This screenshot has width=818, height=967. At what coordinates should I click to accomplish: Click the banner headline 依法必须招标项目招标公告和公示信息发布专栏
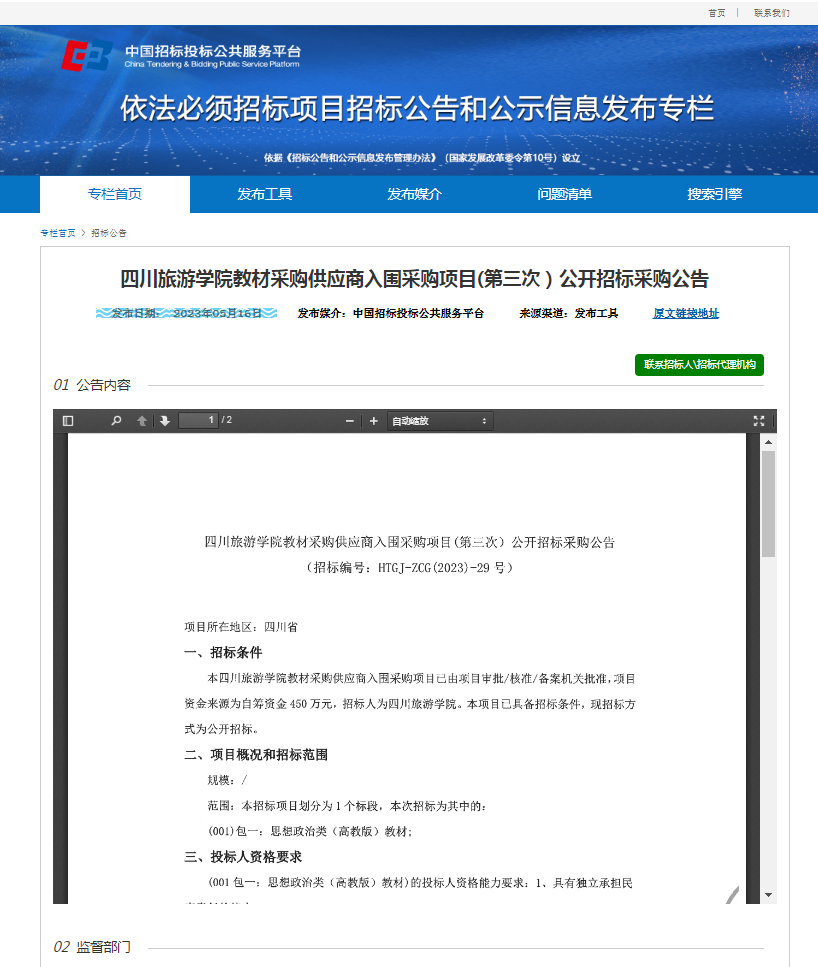click(x=417, y=109)
